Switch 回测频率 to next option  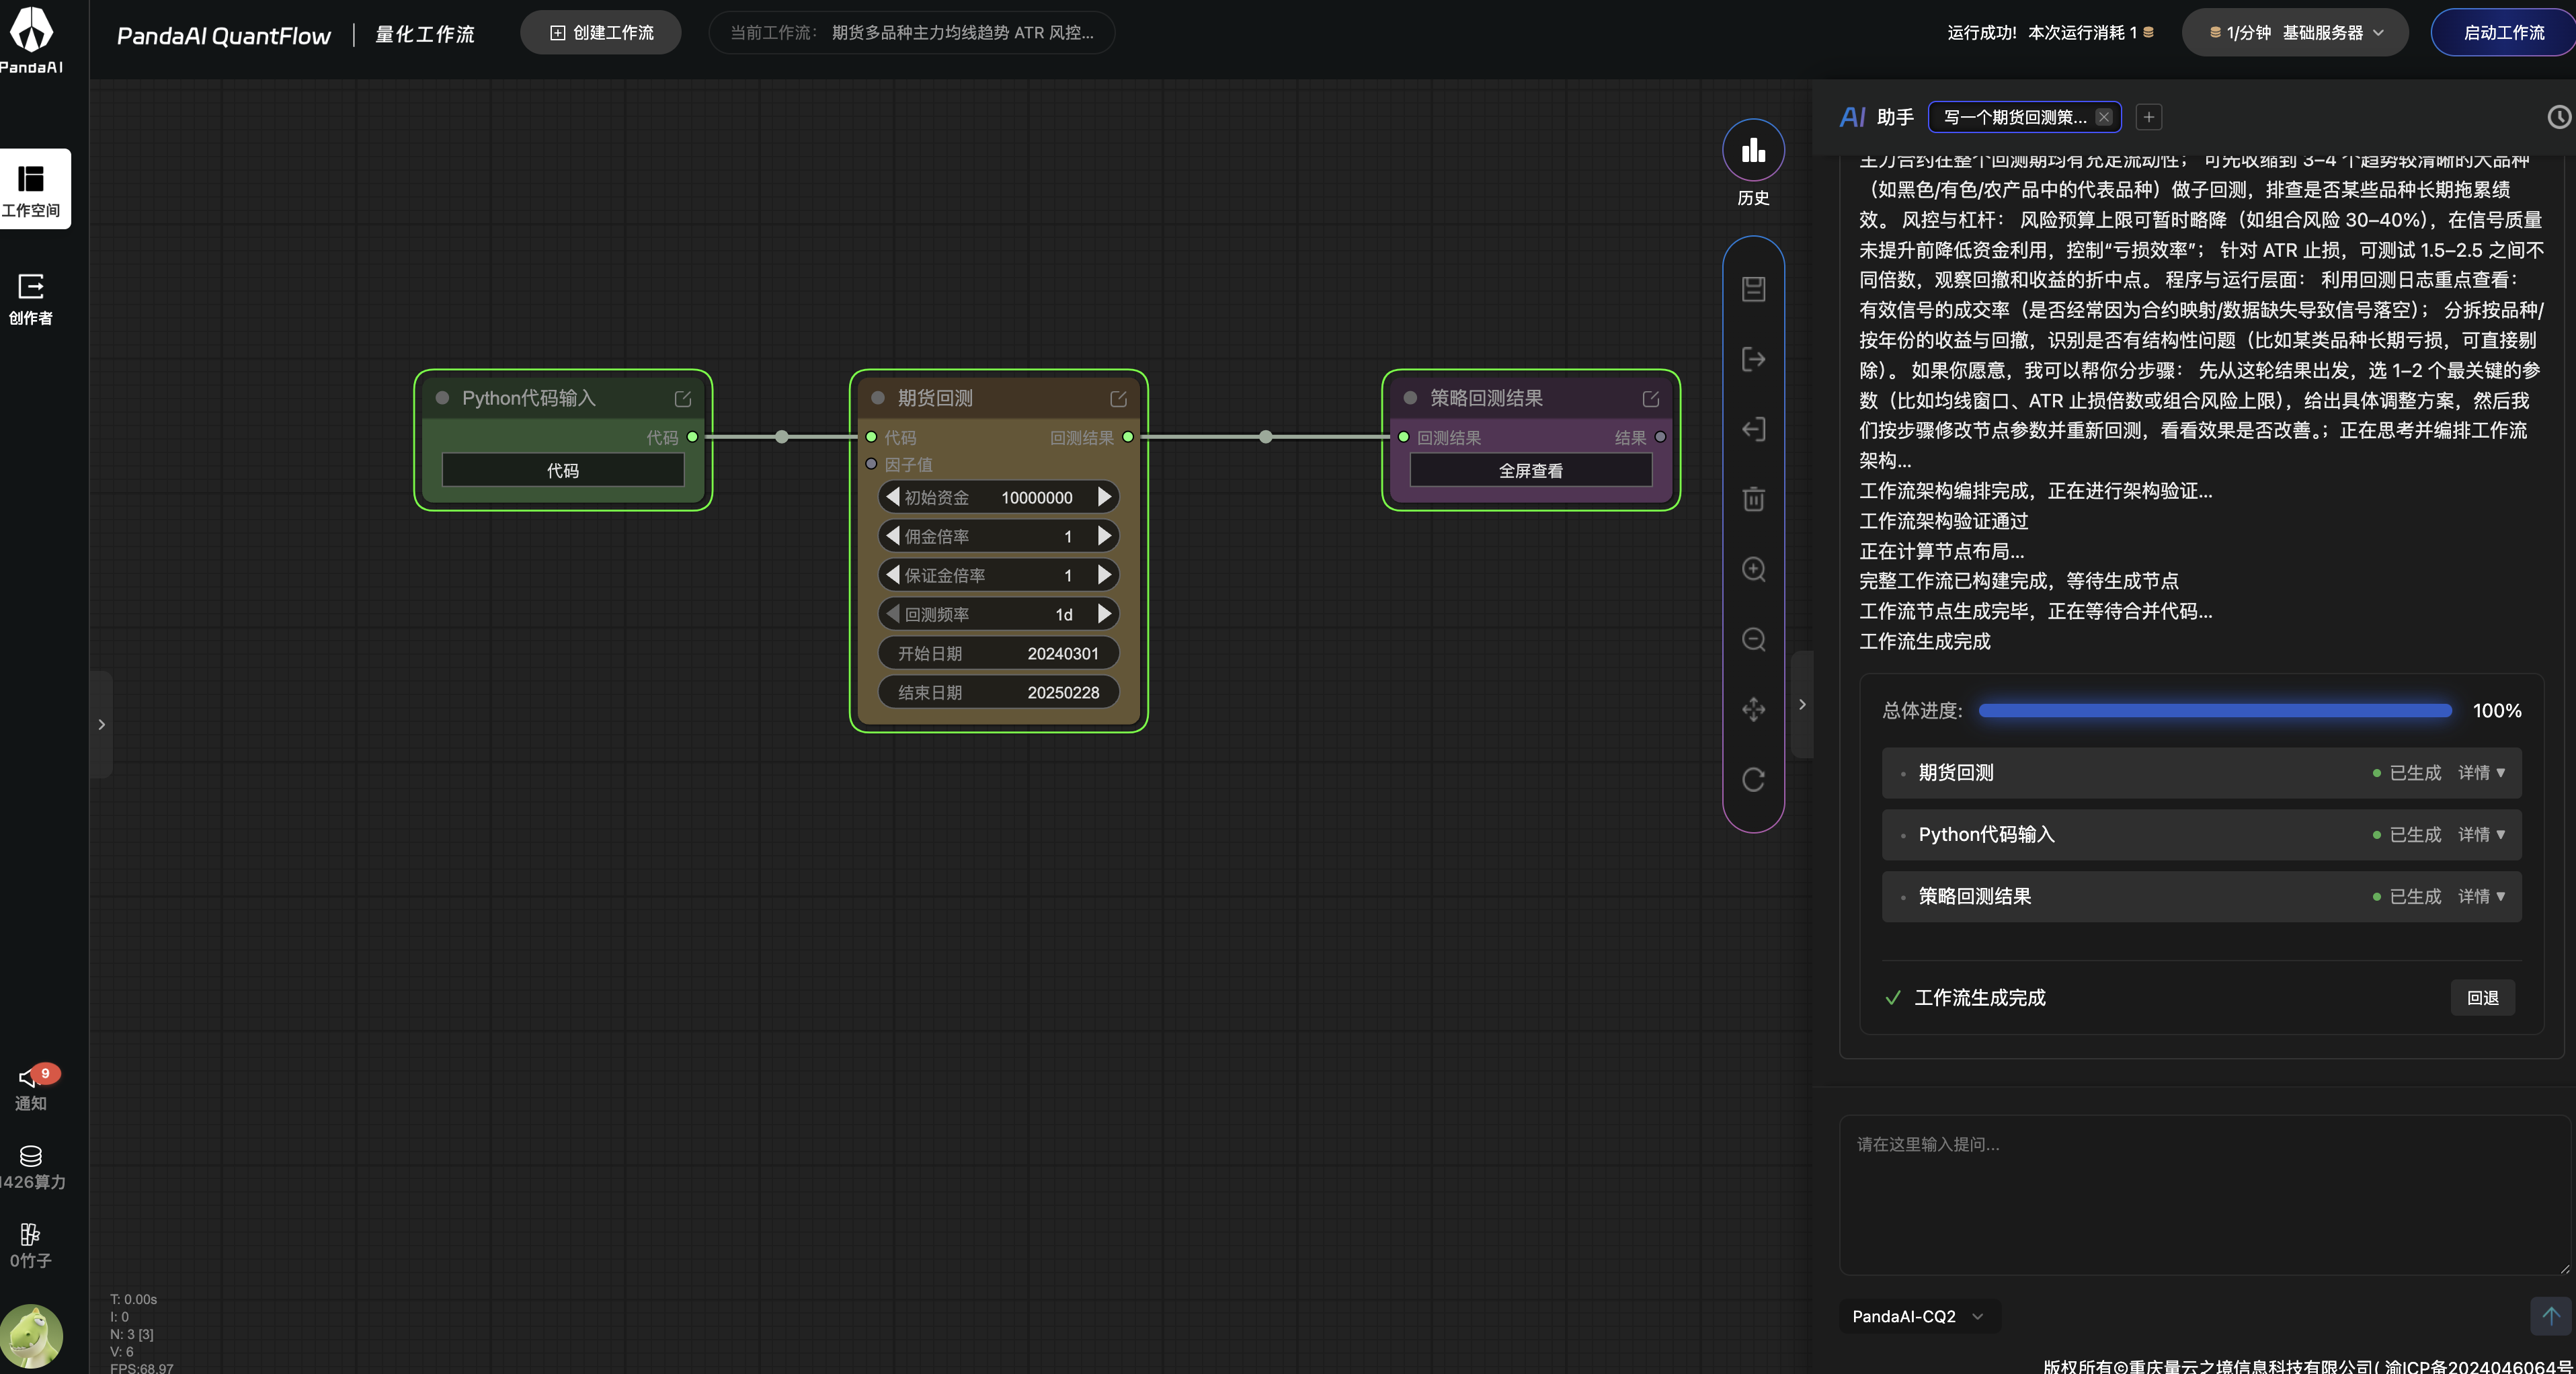(x=1104, y=614)
